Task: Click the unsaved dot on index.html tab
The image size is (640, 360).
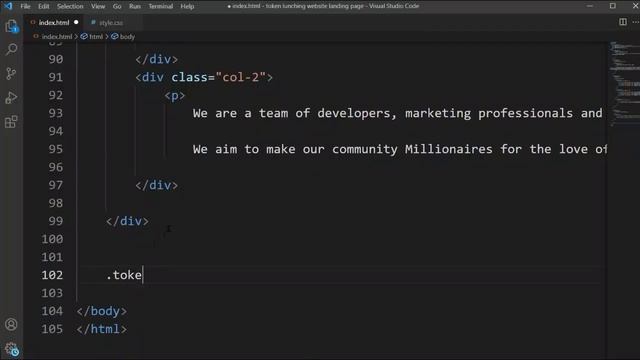Action: [76, 22]
